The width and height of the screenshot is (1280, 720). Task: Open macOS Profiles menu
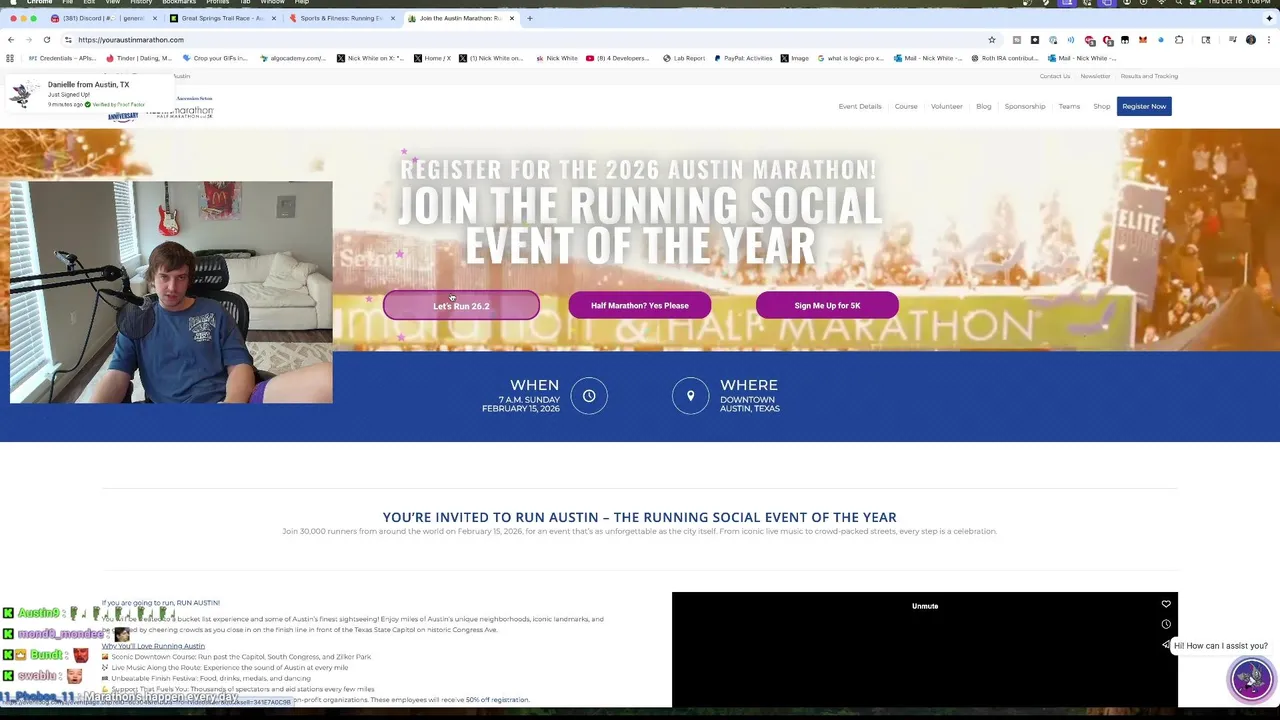pyautogui.click(x=217, y=2)
